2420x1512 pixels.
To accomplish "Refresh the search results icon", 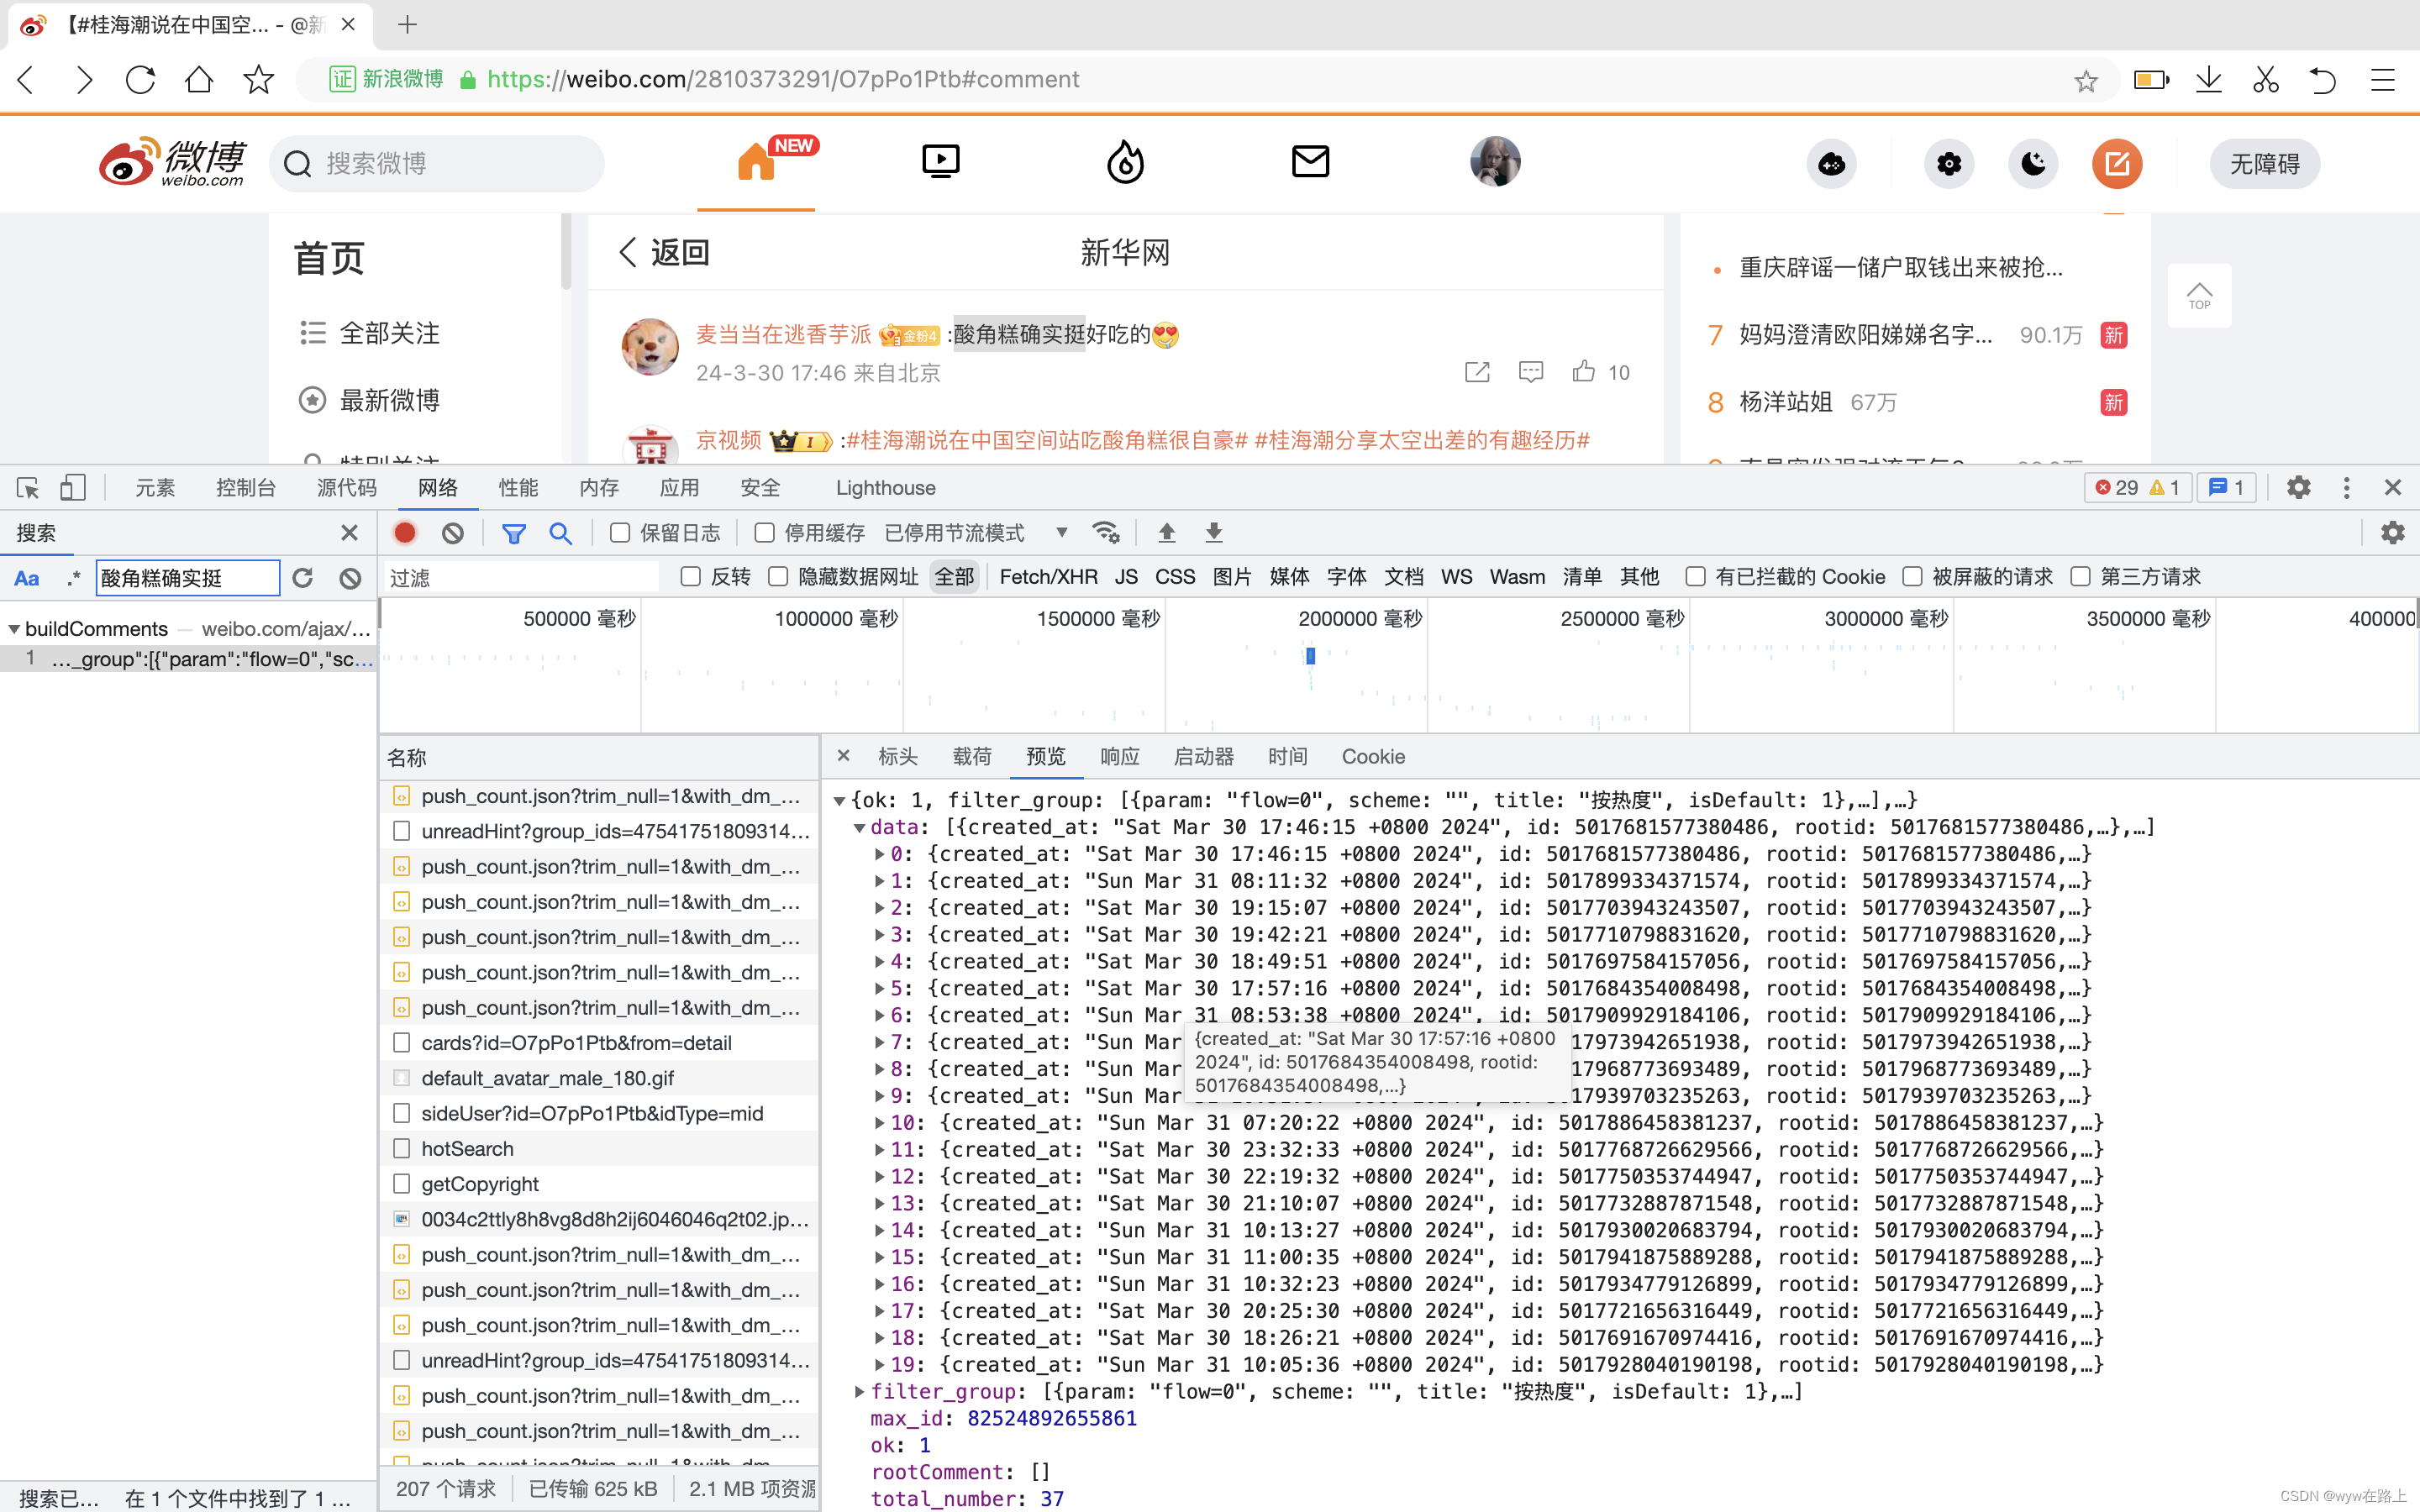I will click(303, 578).
